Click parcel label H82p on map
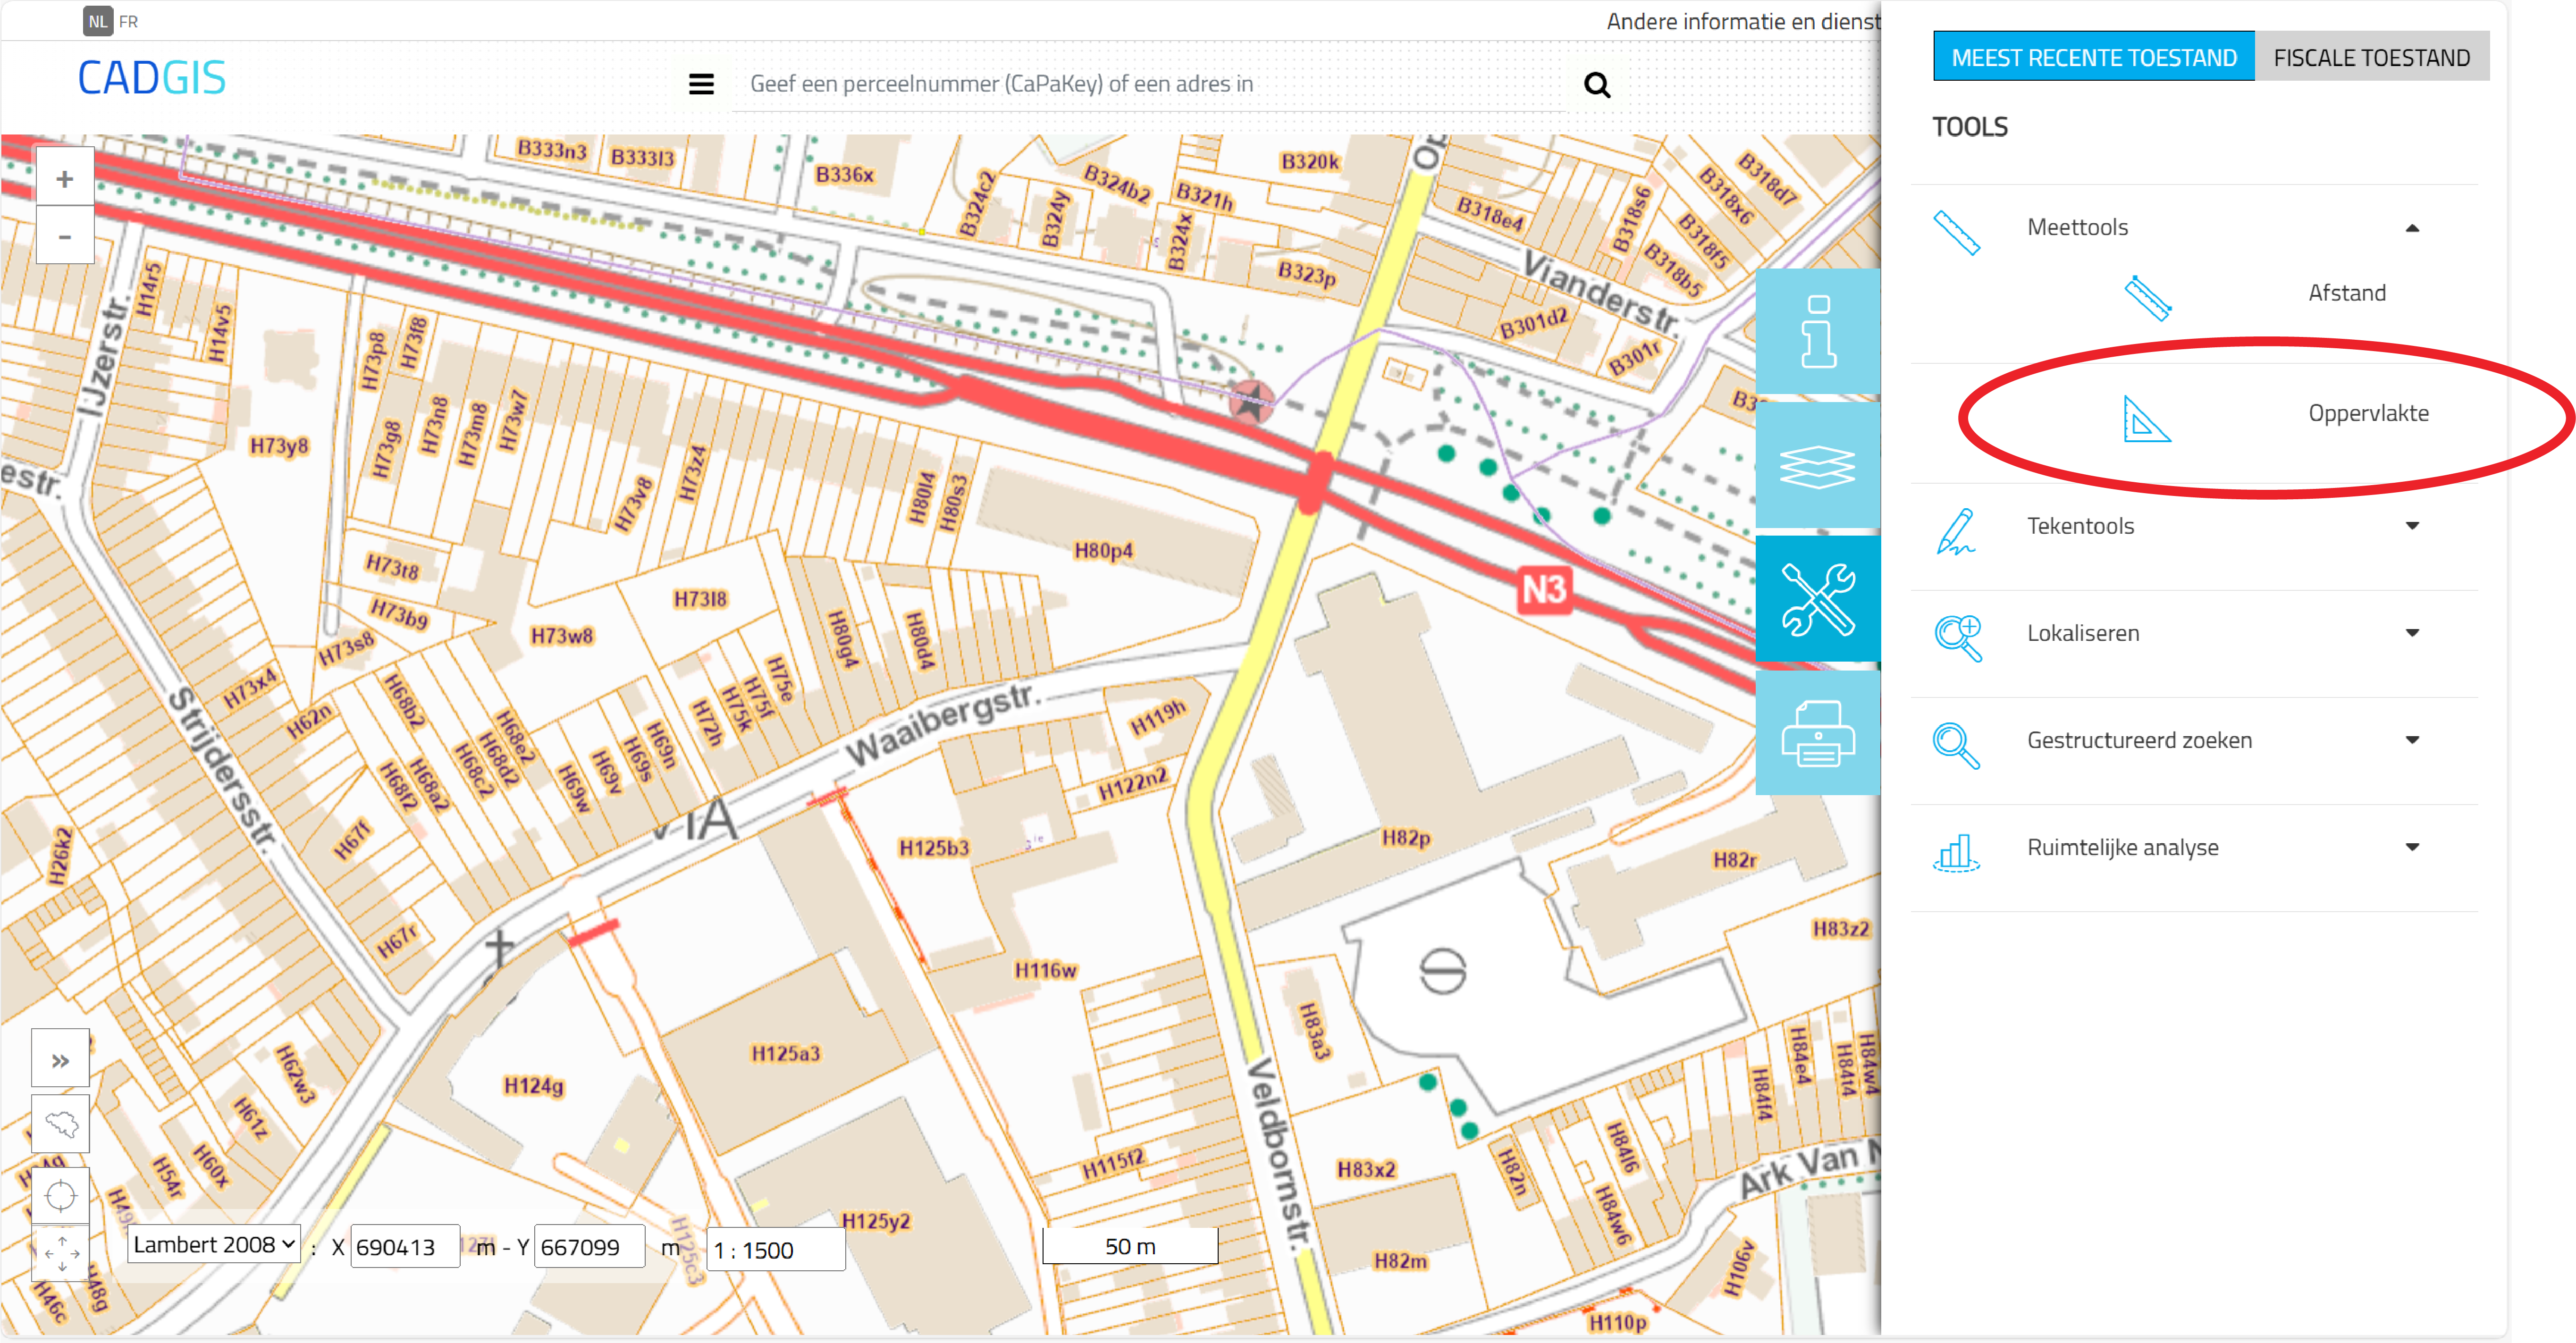The width and height of the screenshot is (2576, 1343). tap(1405, 838)
